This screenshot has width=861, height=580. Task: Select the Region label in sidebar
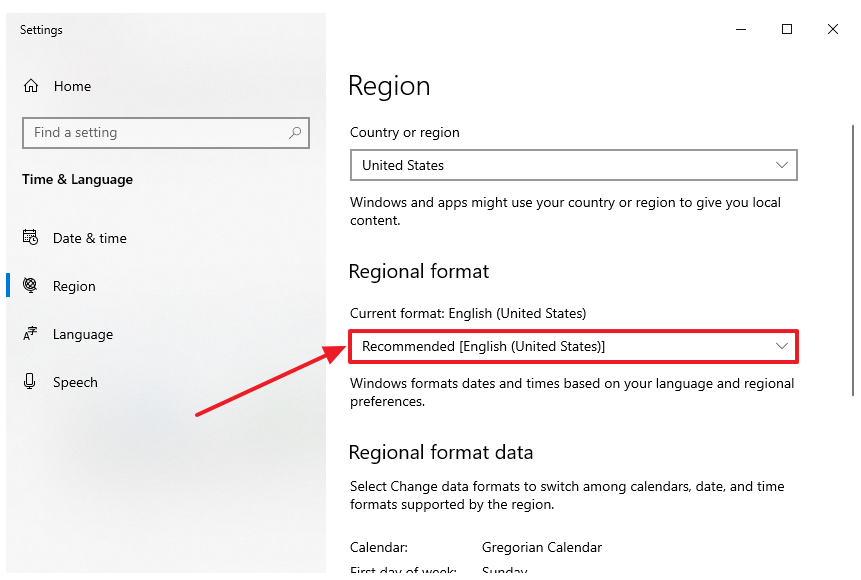(x=74, y=286)
